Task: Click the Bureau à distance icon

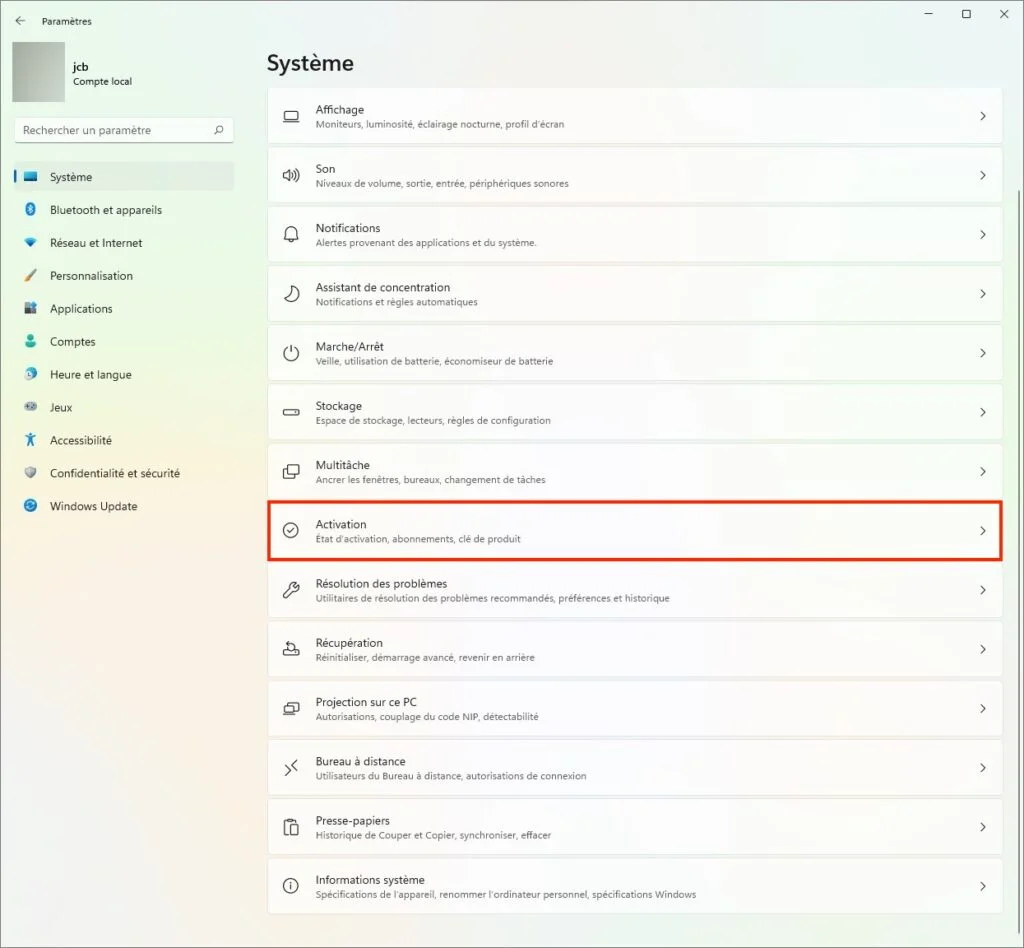Action: (291, 768)
